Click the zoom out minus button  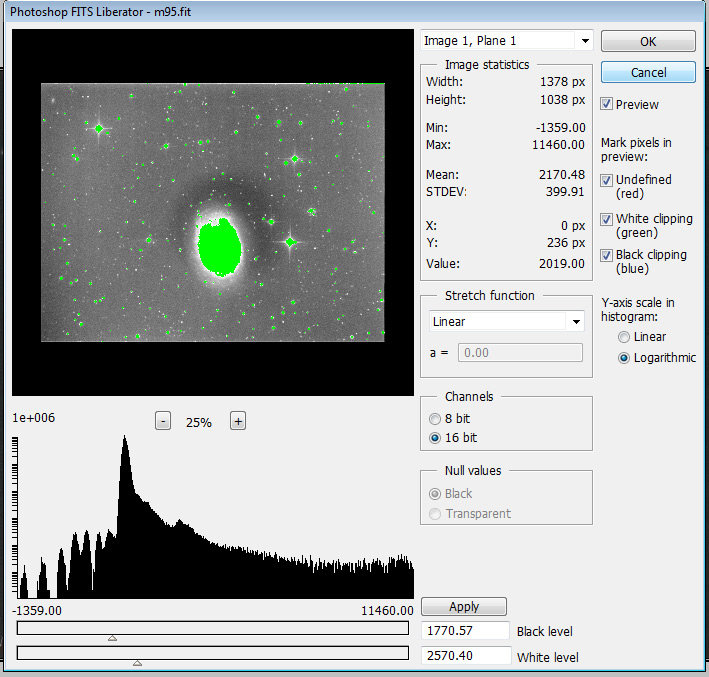[x=163, y=421]
